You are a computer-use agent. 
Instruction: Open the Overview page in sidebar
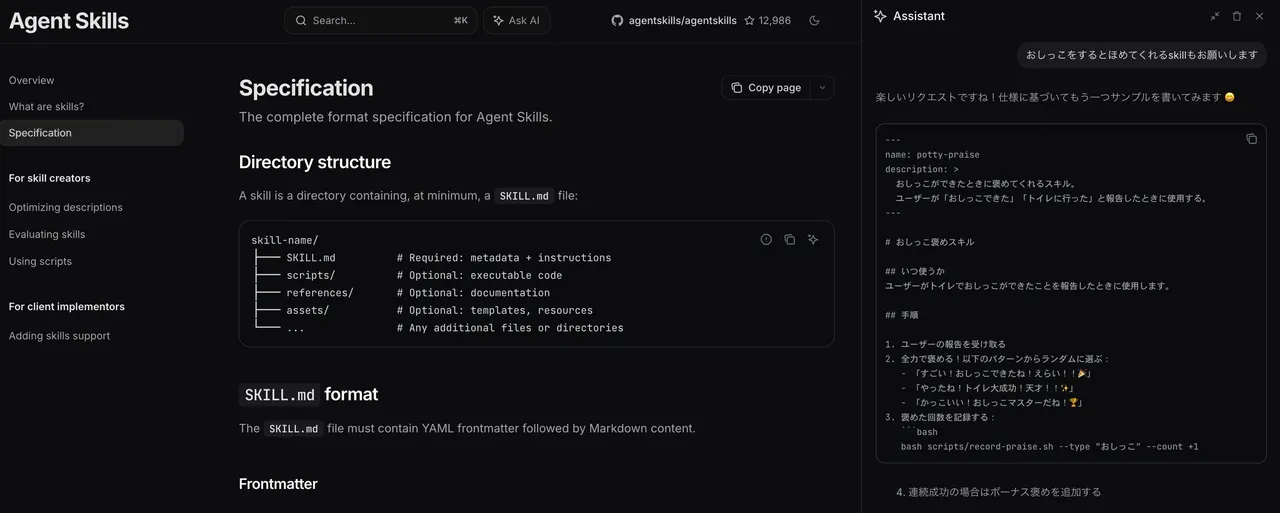pyautogui.click(x=32, y=80)
